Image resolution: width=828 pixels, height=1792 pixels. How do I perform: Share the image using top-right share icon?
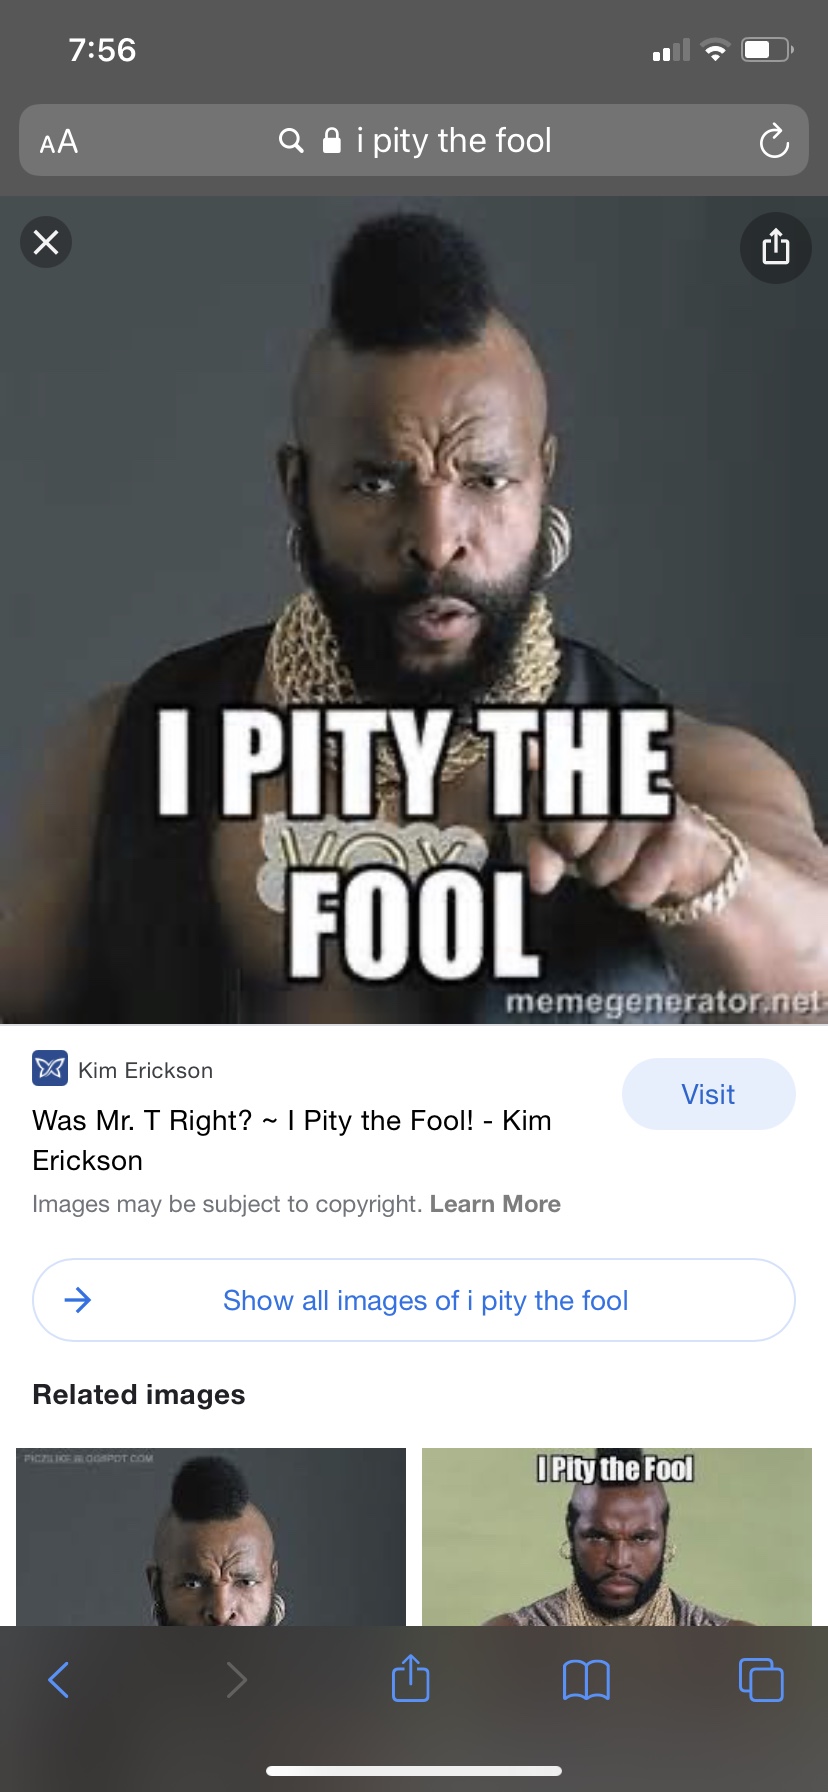pos(775,247)
